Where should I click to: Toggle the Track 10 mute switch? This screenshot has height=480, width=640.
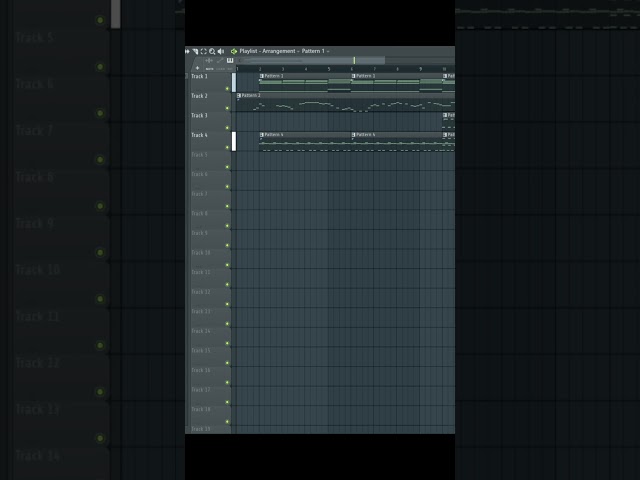coord(227,265)
